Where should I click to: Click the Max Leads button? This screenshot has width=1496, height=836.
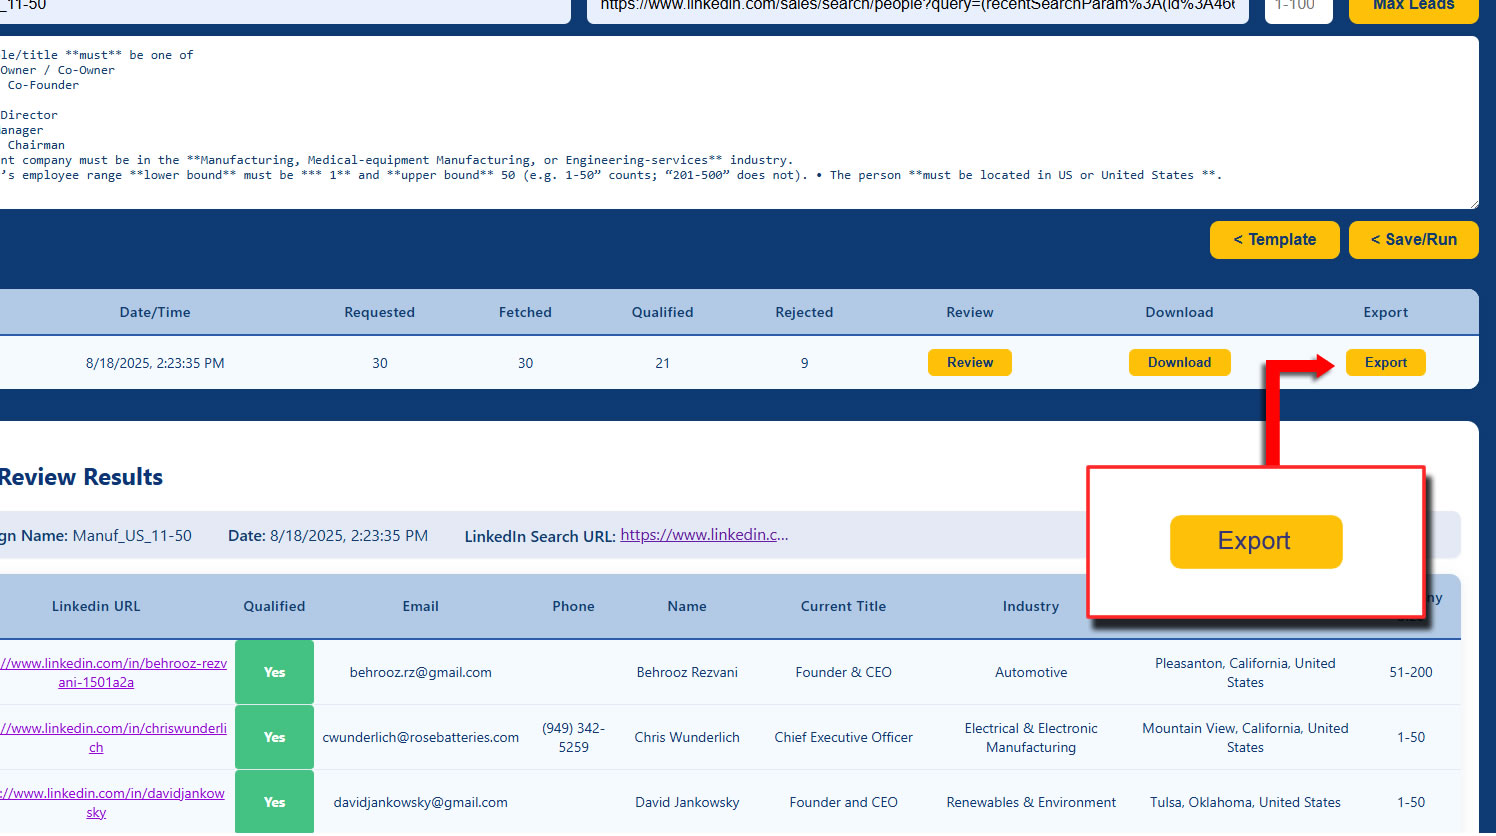click(1413, 8)
